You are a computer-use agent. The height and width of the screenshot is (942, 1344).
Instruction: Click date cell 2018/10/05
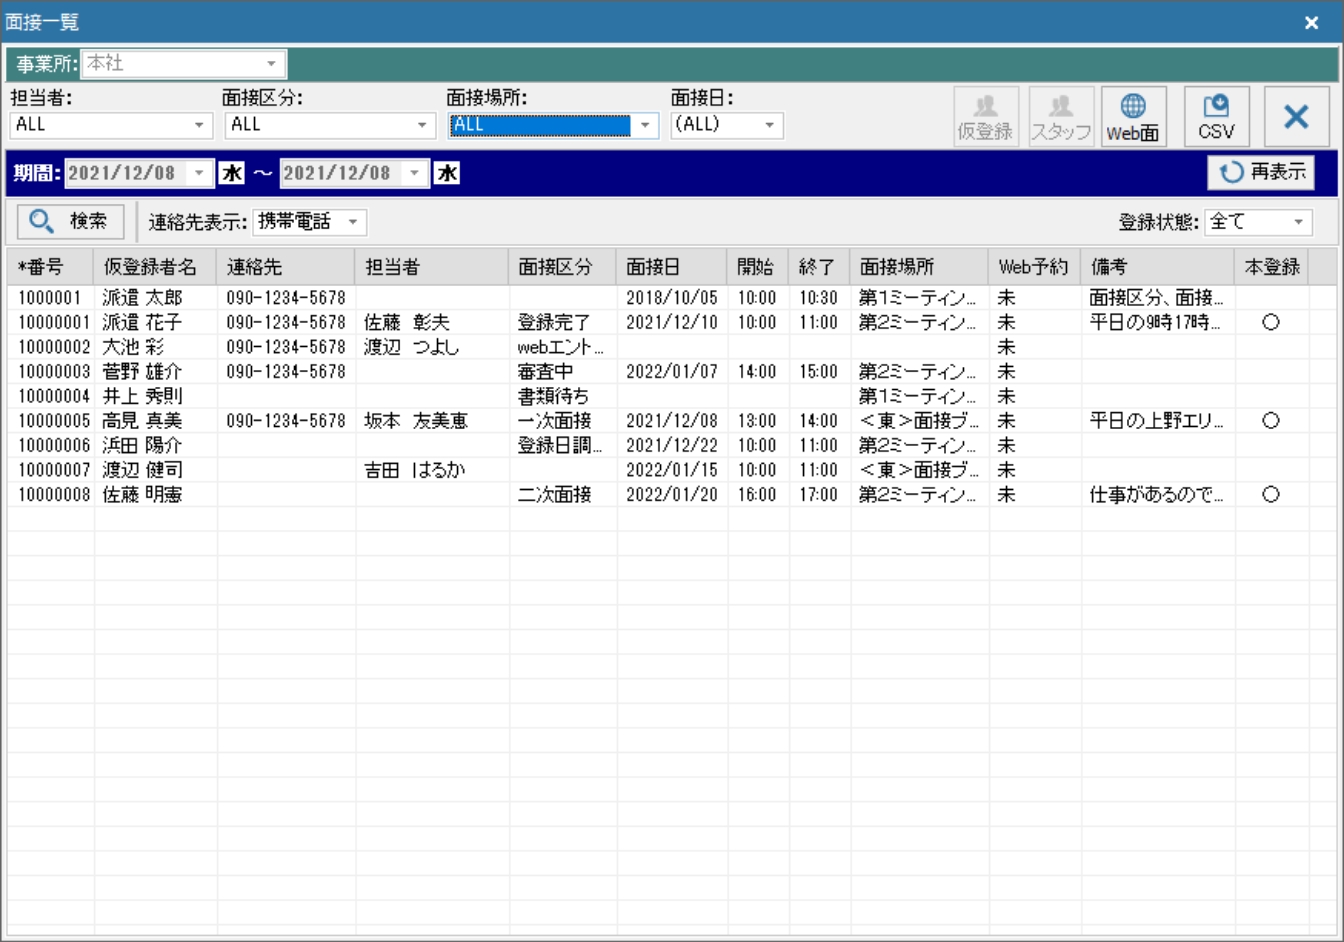(672, 298)
